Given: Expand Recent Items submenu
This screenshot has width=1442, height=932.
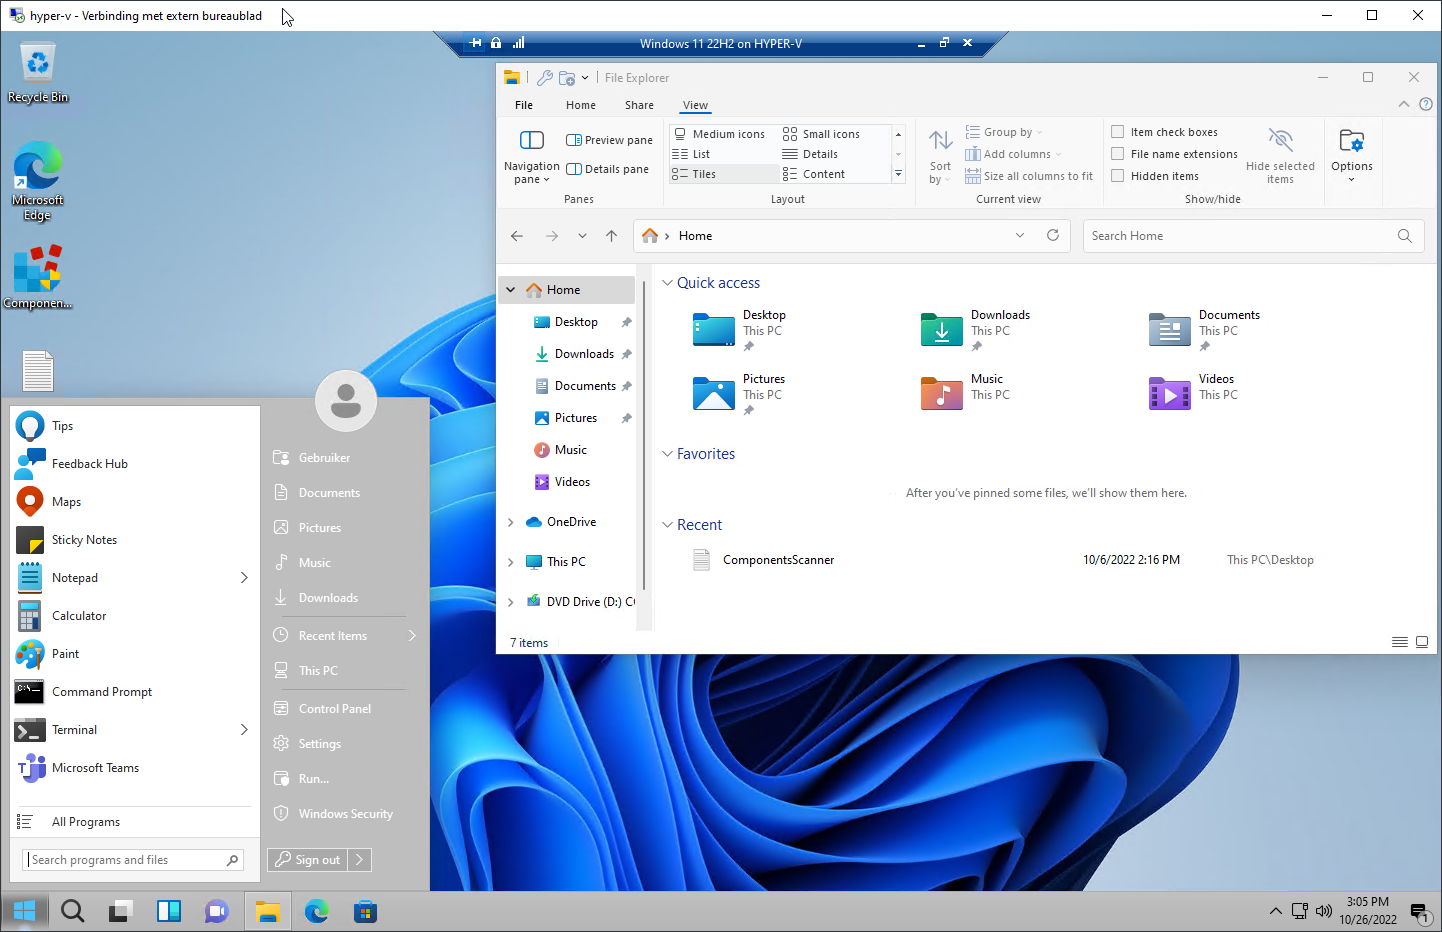Looking at the screenshot, I should pyautogui.click(x=412, y=636).
